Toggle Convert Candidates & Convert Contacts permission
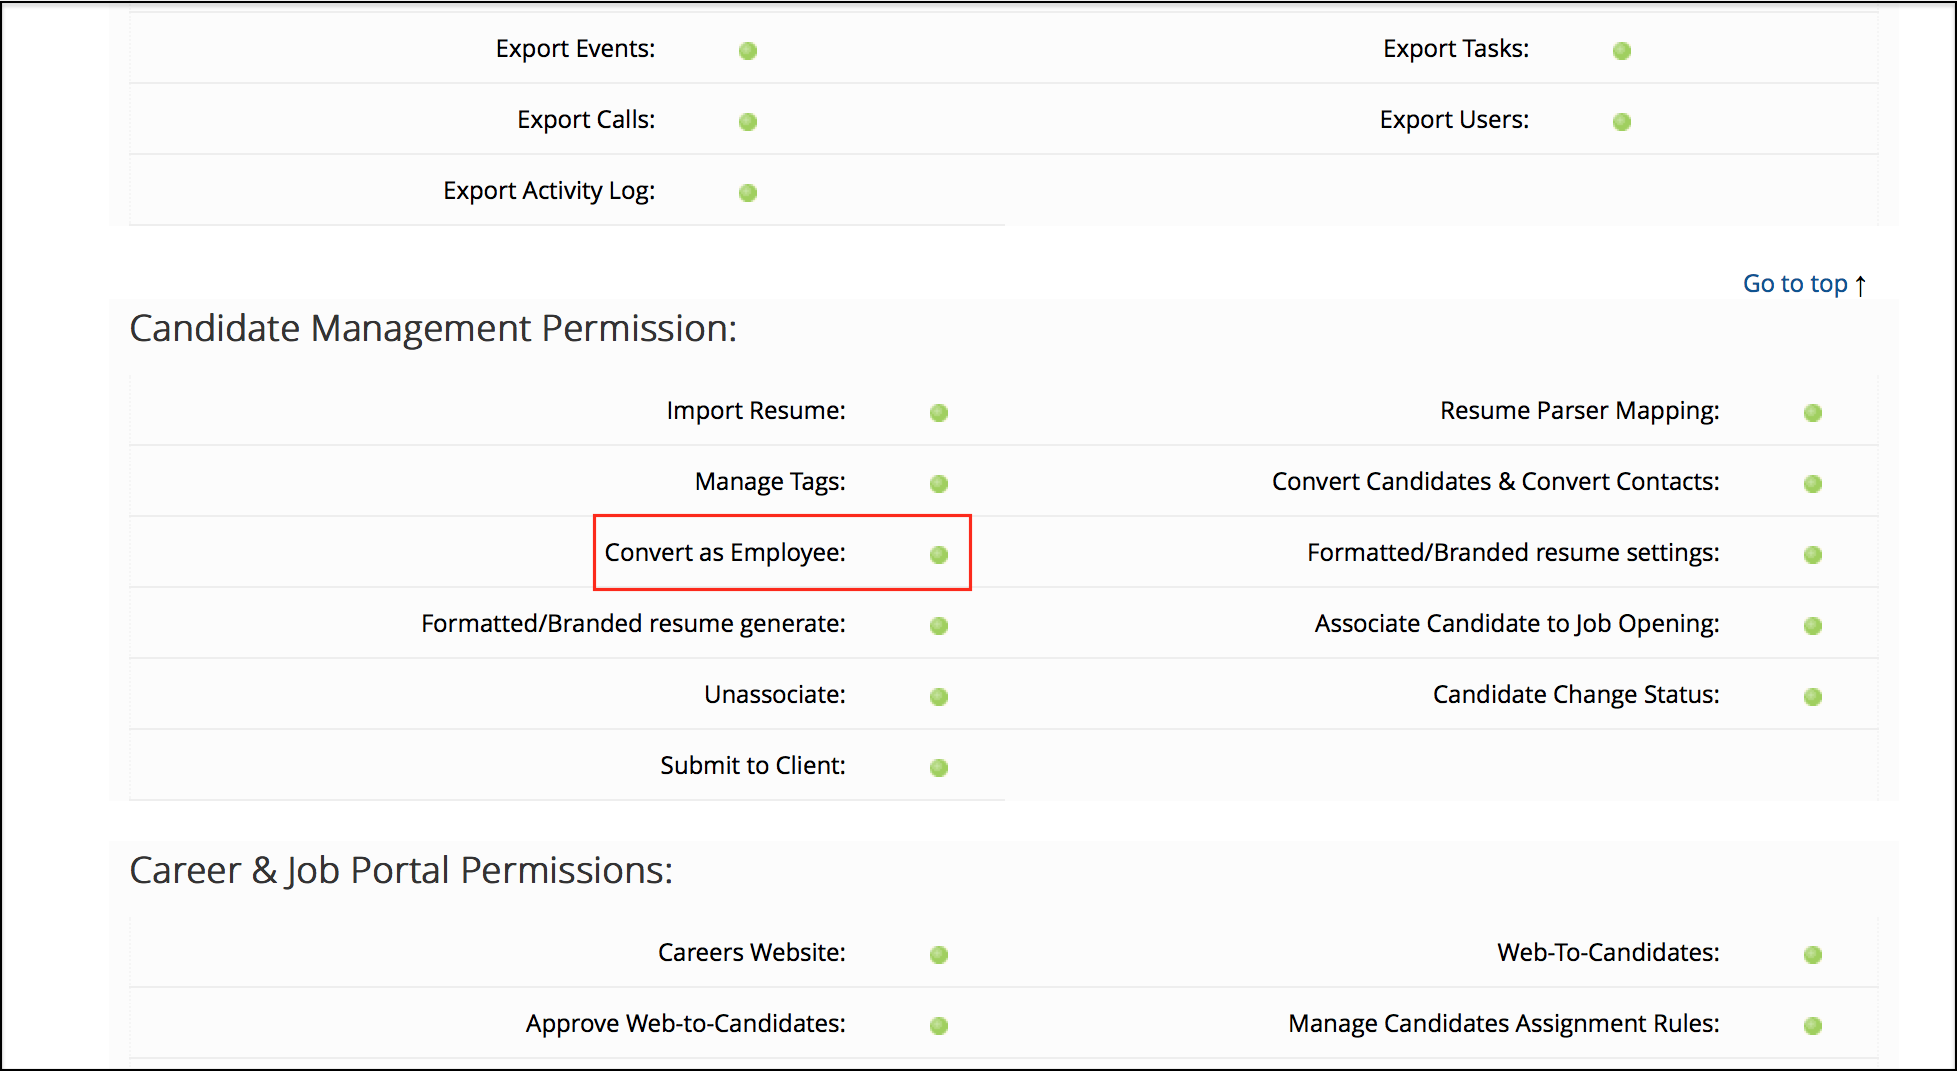1957x1071 pixels. pyautogui.click(x=1813, y=484)
